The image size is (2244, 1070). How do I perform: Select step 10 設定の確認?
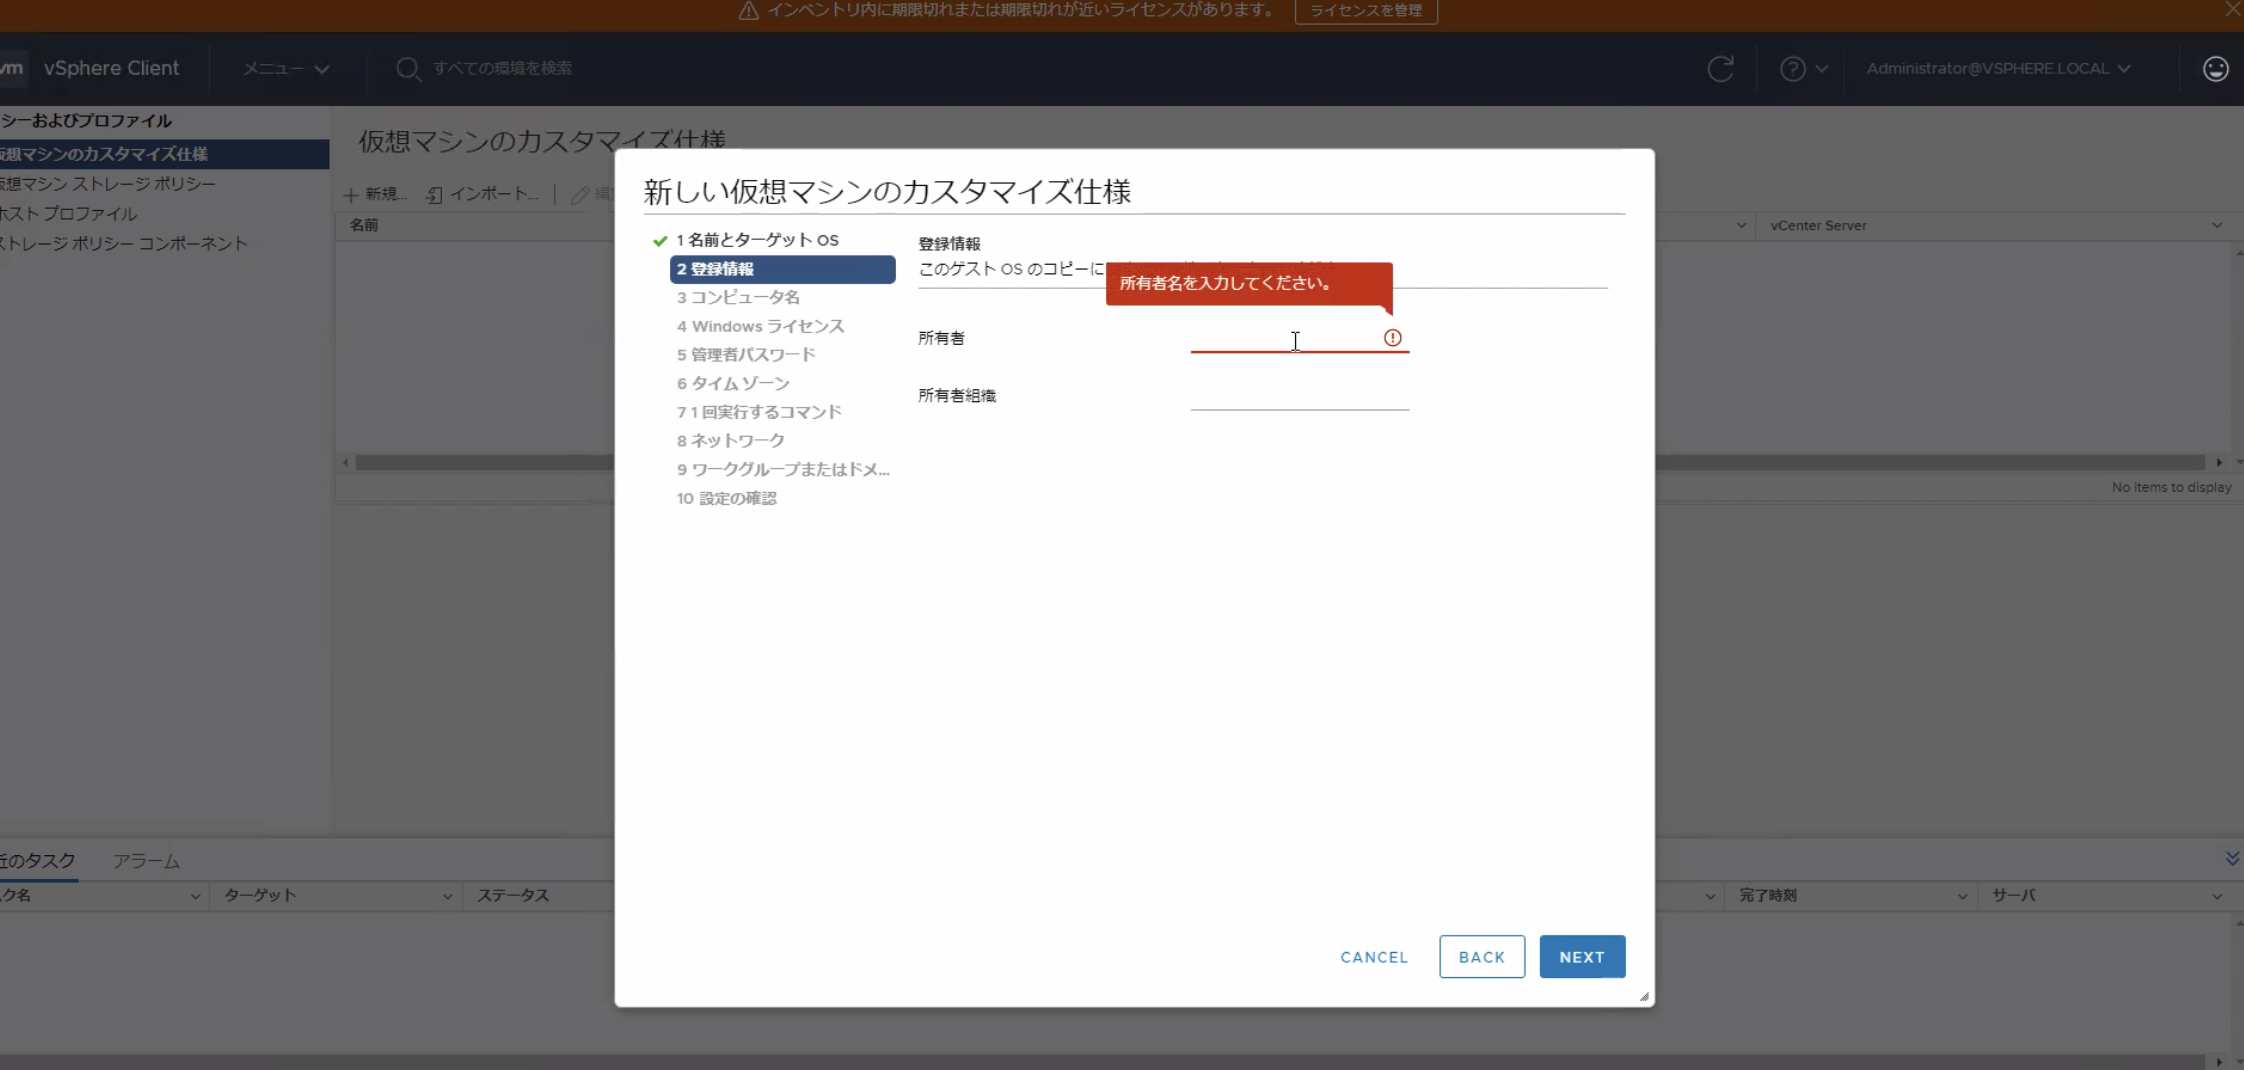[x=726, y=498]
